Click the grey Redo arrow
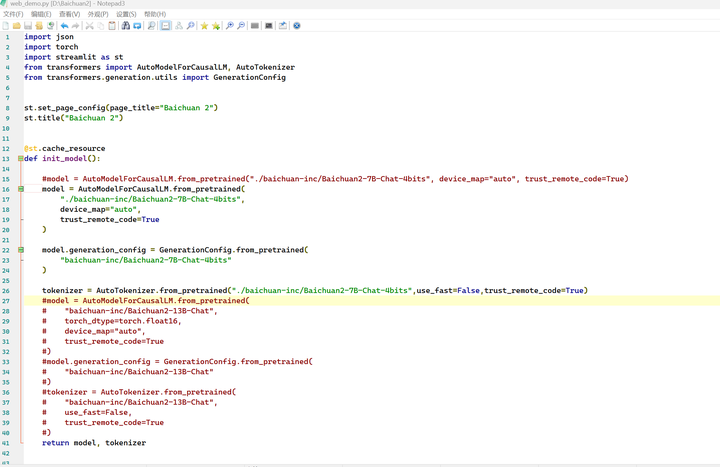Viewport: 720px width, 467px height. point(76,26)
